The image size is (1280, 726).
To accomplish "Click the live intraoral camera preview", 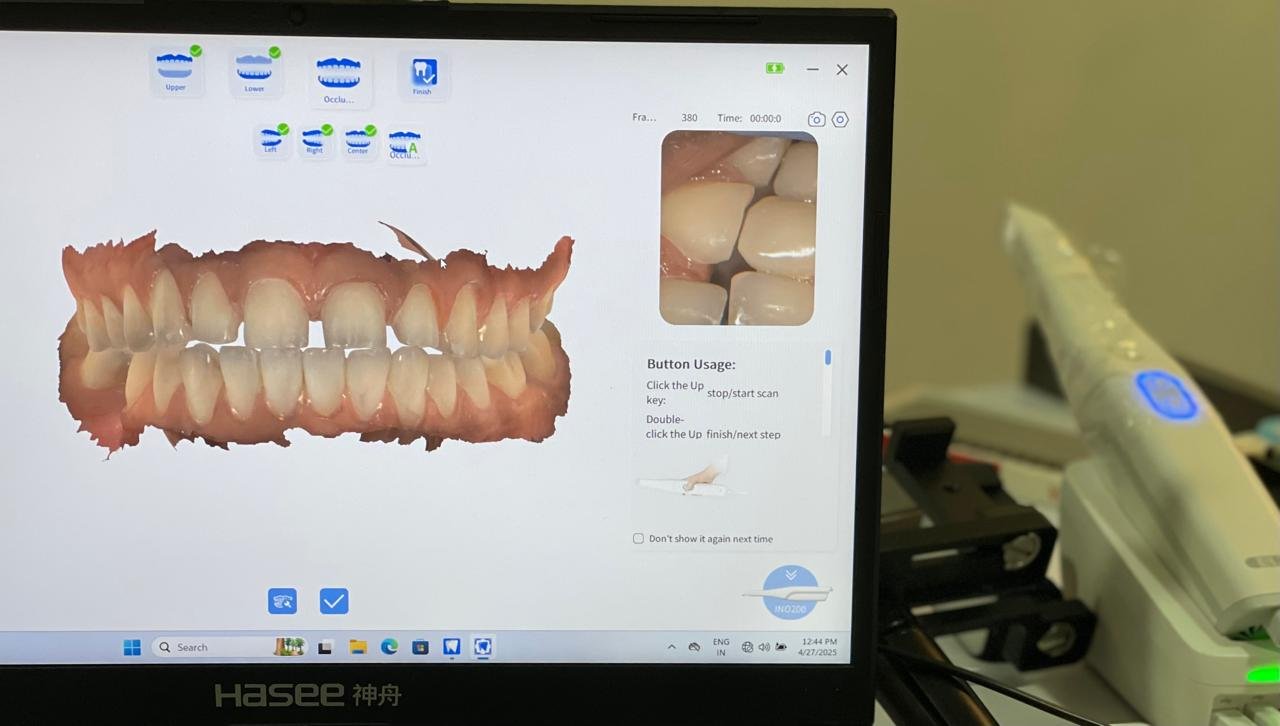I will coord(738,228).
